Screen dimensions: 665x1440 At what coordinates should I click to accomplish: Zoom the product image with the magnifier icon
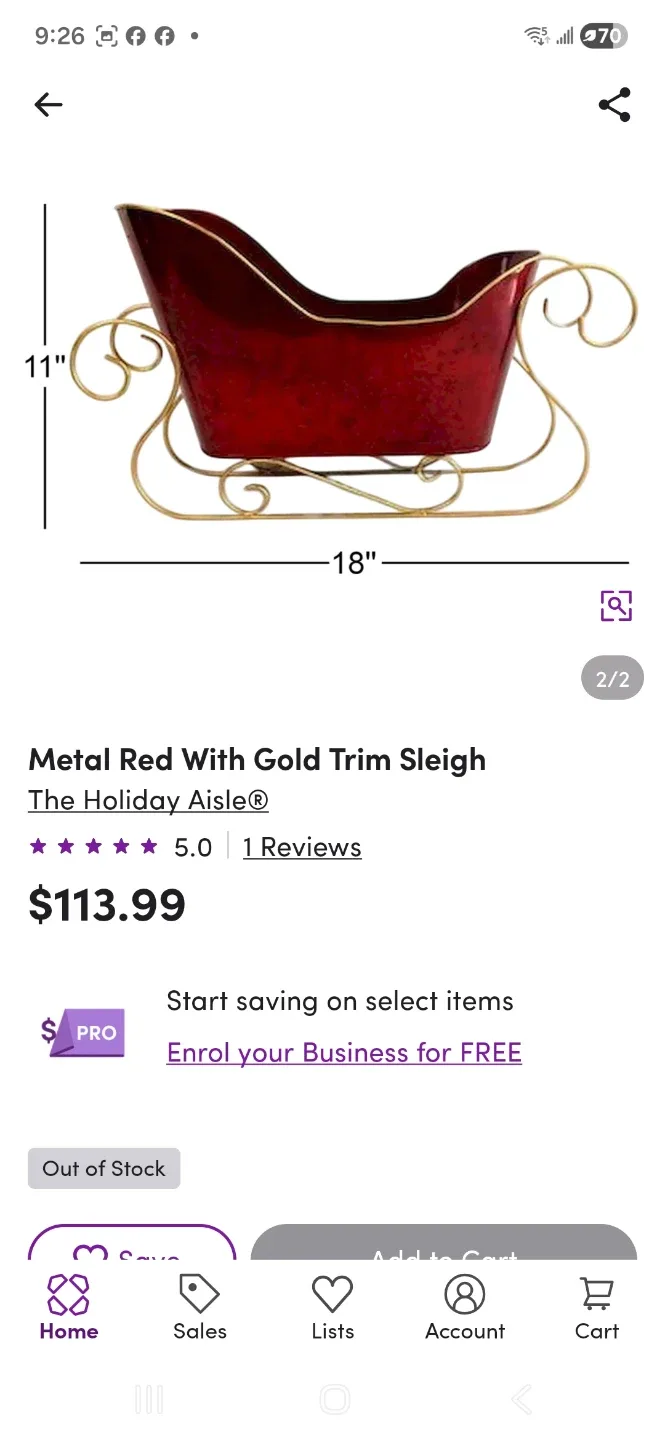click(616, 606)
